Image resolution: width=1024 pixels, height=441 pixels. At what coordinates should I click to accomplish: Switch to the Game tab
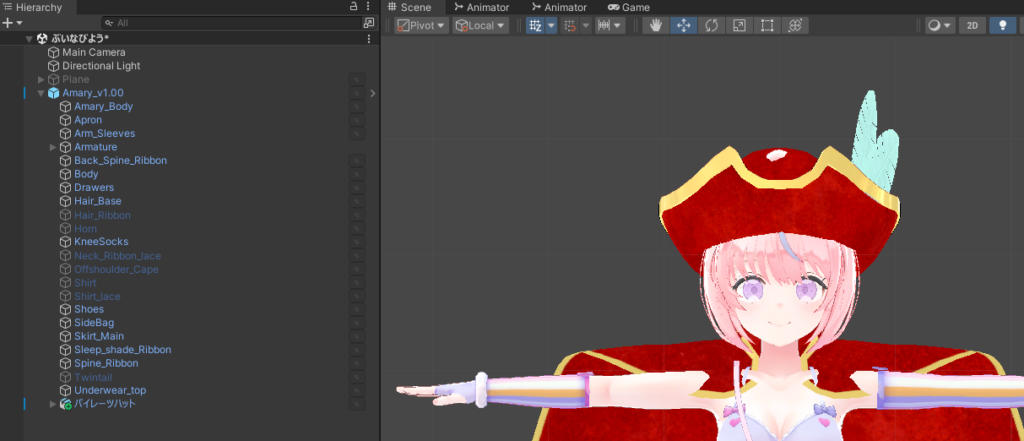[x=629, y=7]
